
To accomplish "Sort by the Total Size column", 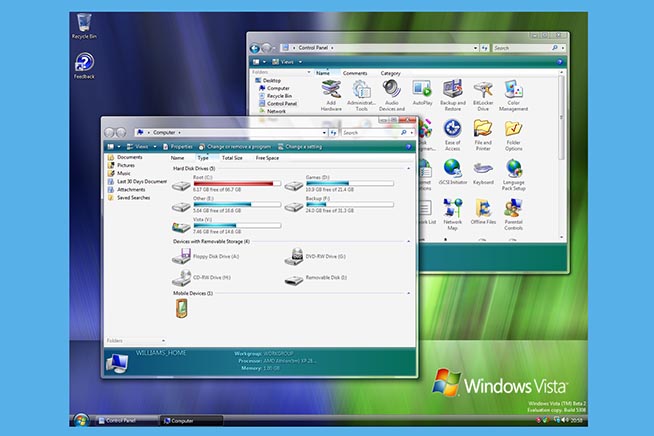I will click(x=232, y=158).
